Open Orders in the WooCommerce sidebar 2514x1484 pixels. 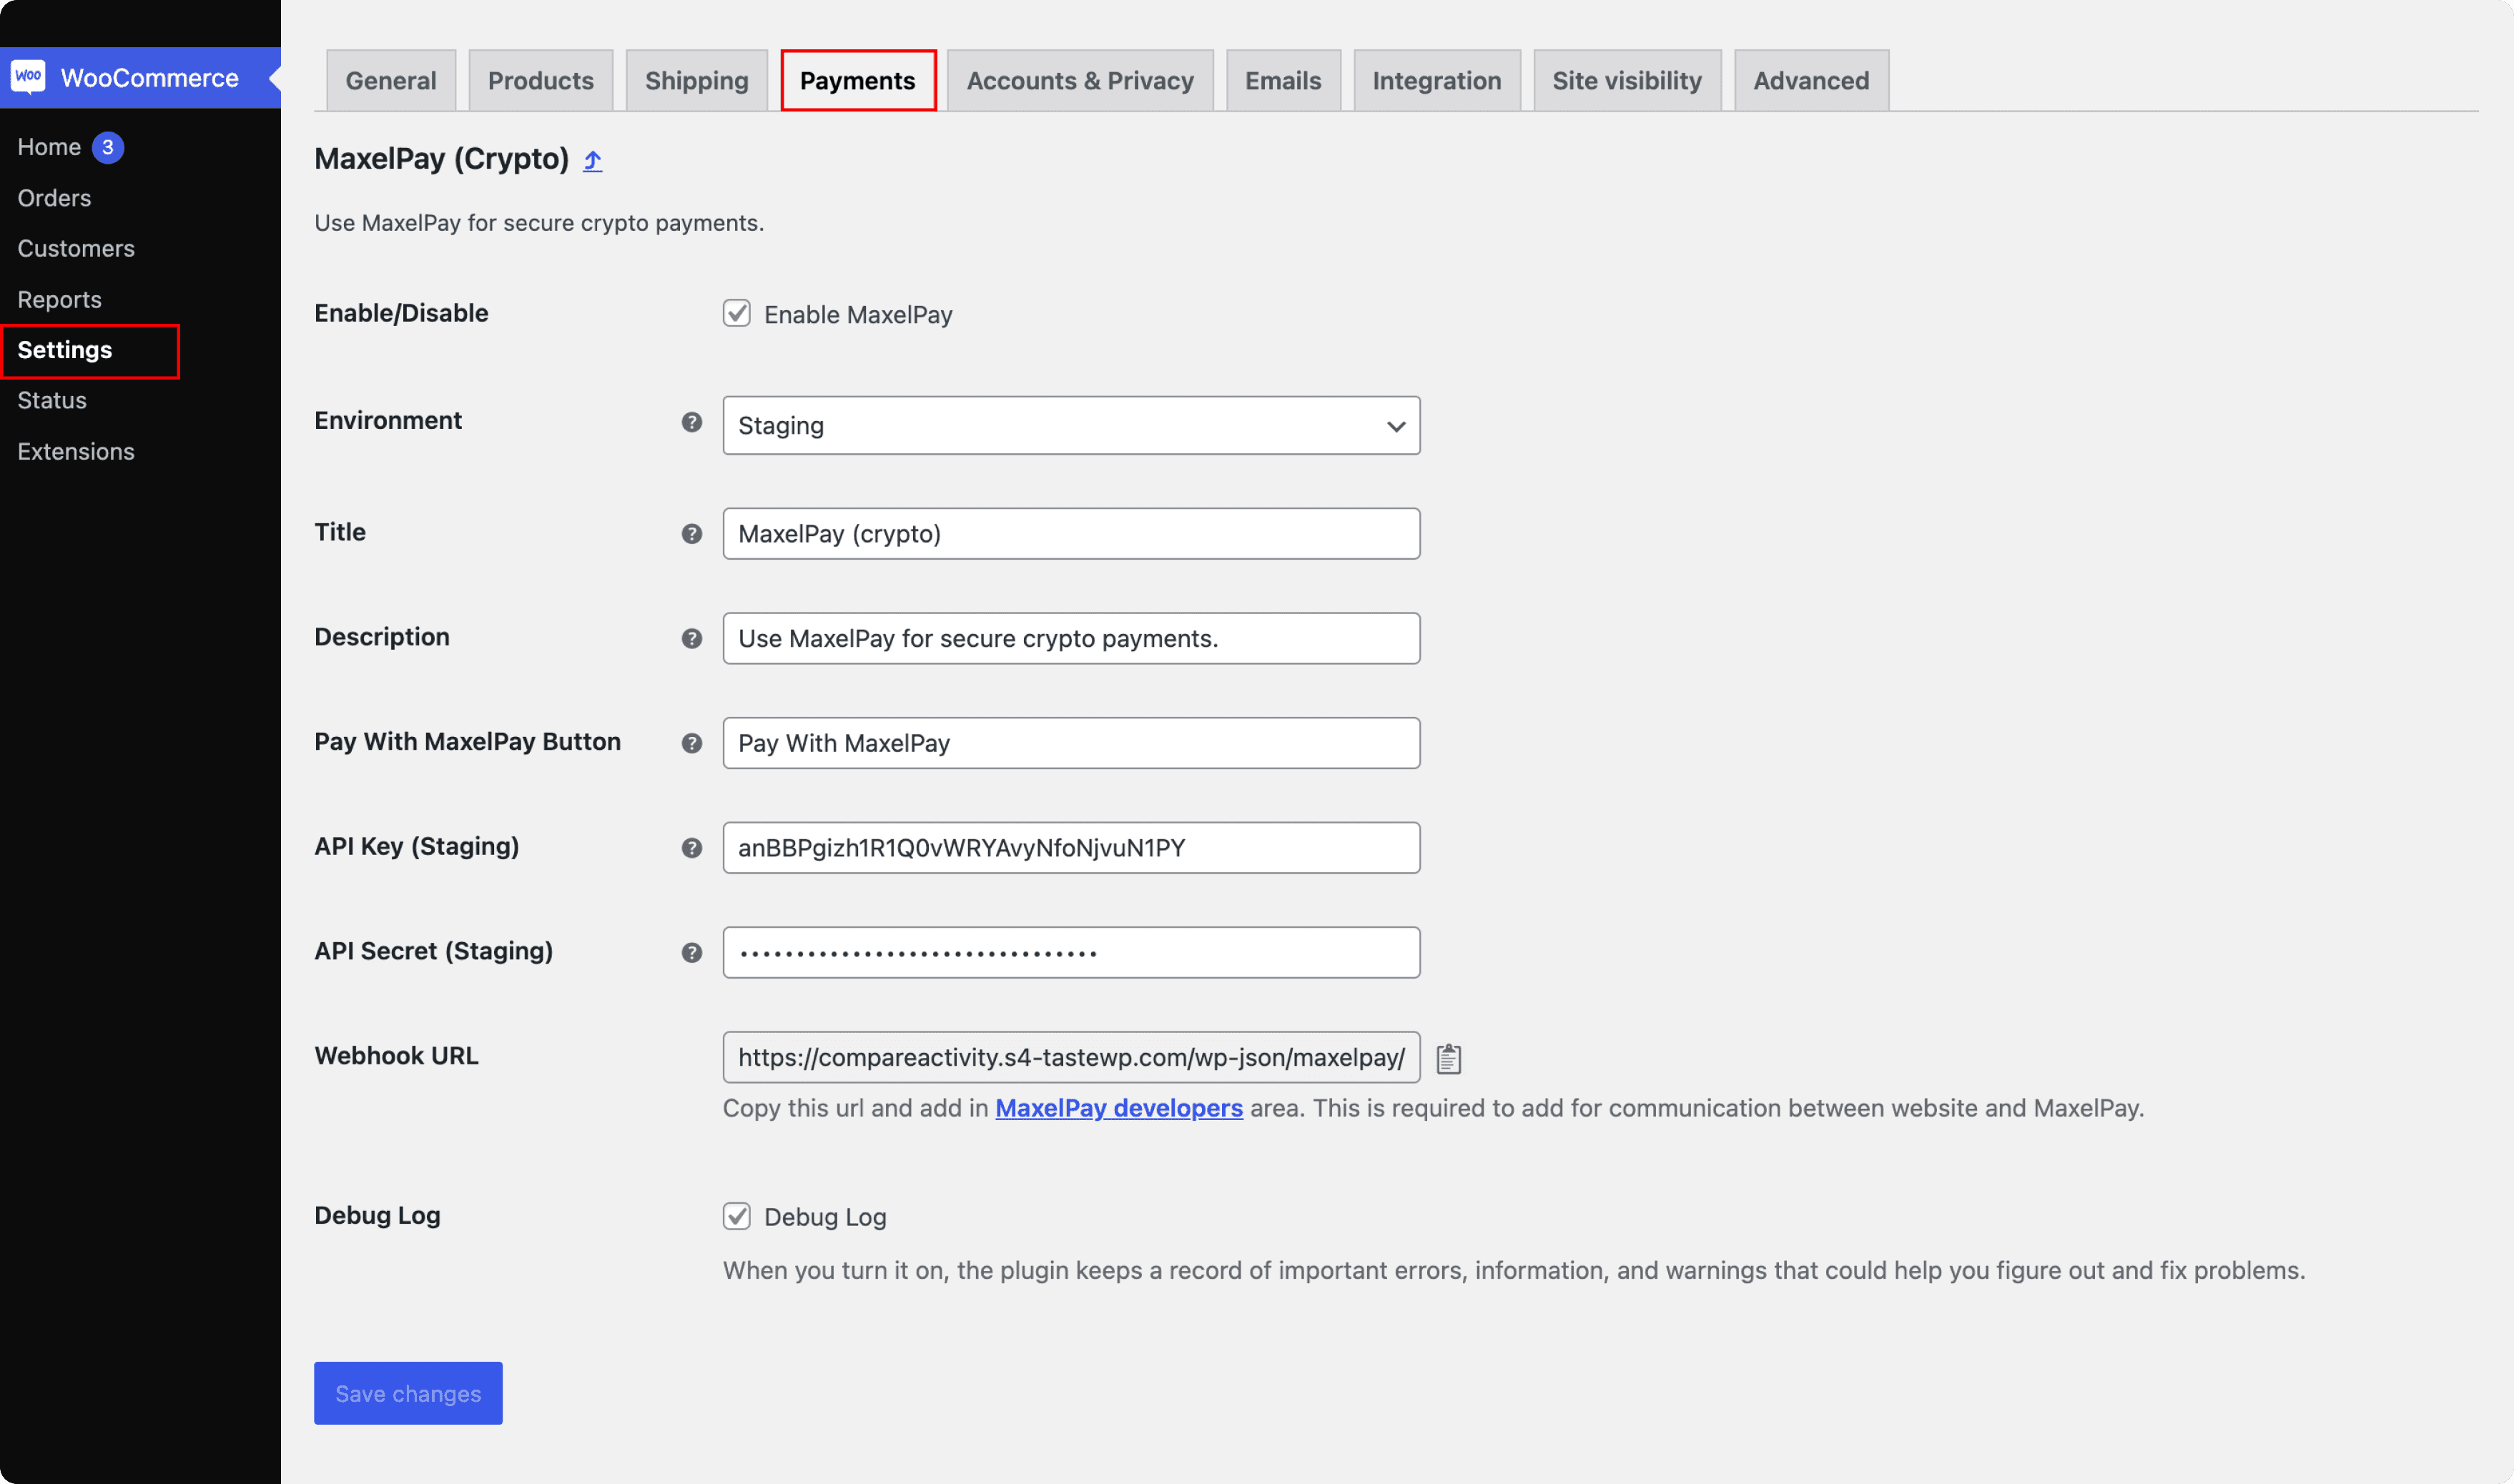[x=54, y=198]
